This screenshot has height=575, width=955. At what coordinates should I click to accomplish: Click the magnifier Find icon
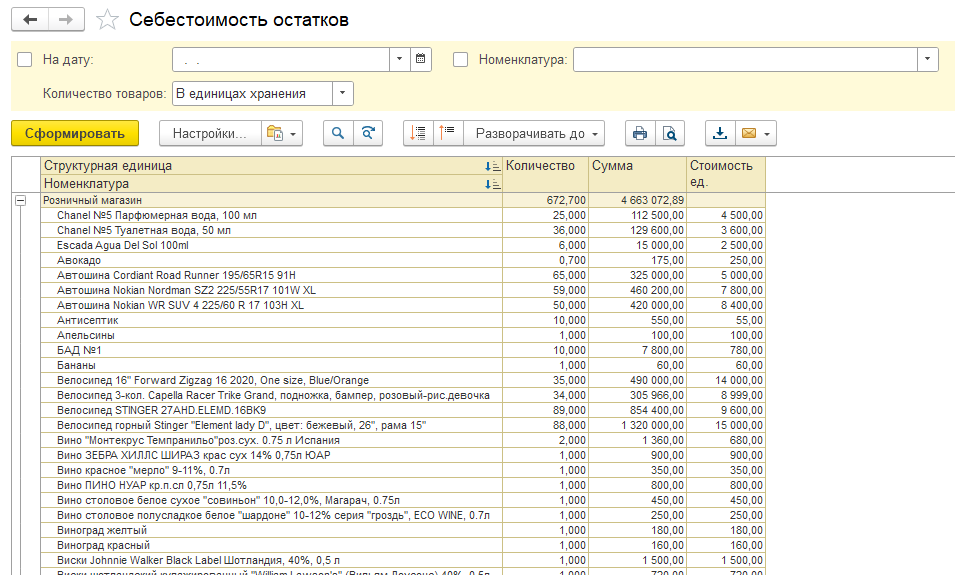[x=338, y=133]
